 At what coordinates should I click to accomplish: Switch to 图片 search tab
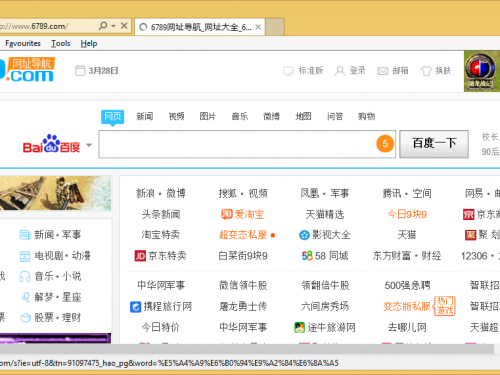pos(208,116)
